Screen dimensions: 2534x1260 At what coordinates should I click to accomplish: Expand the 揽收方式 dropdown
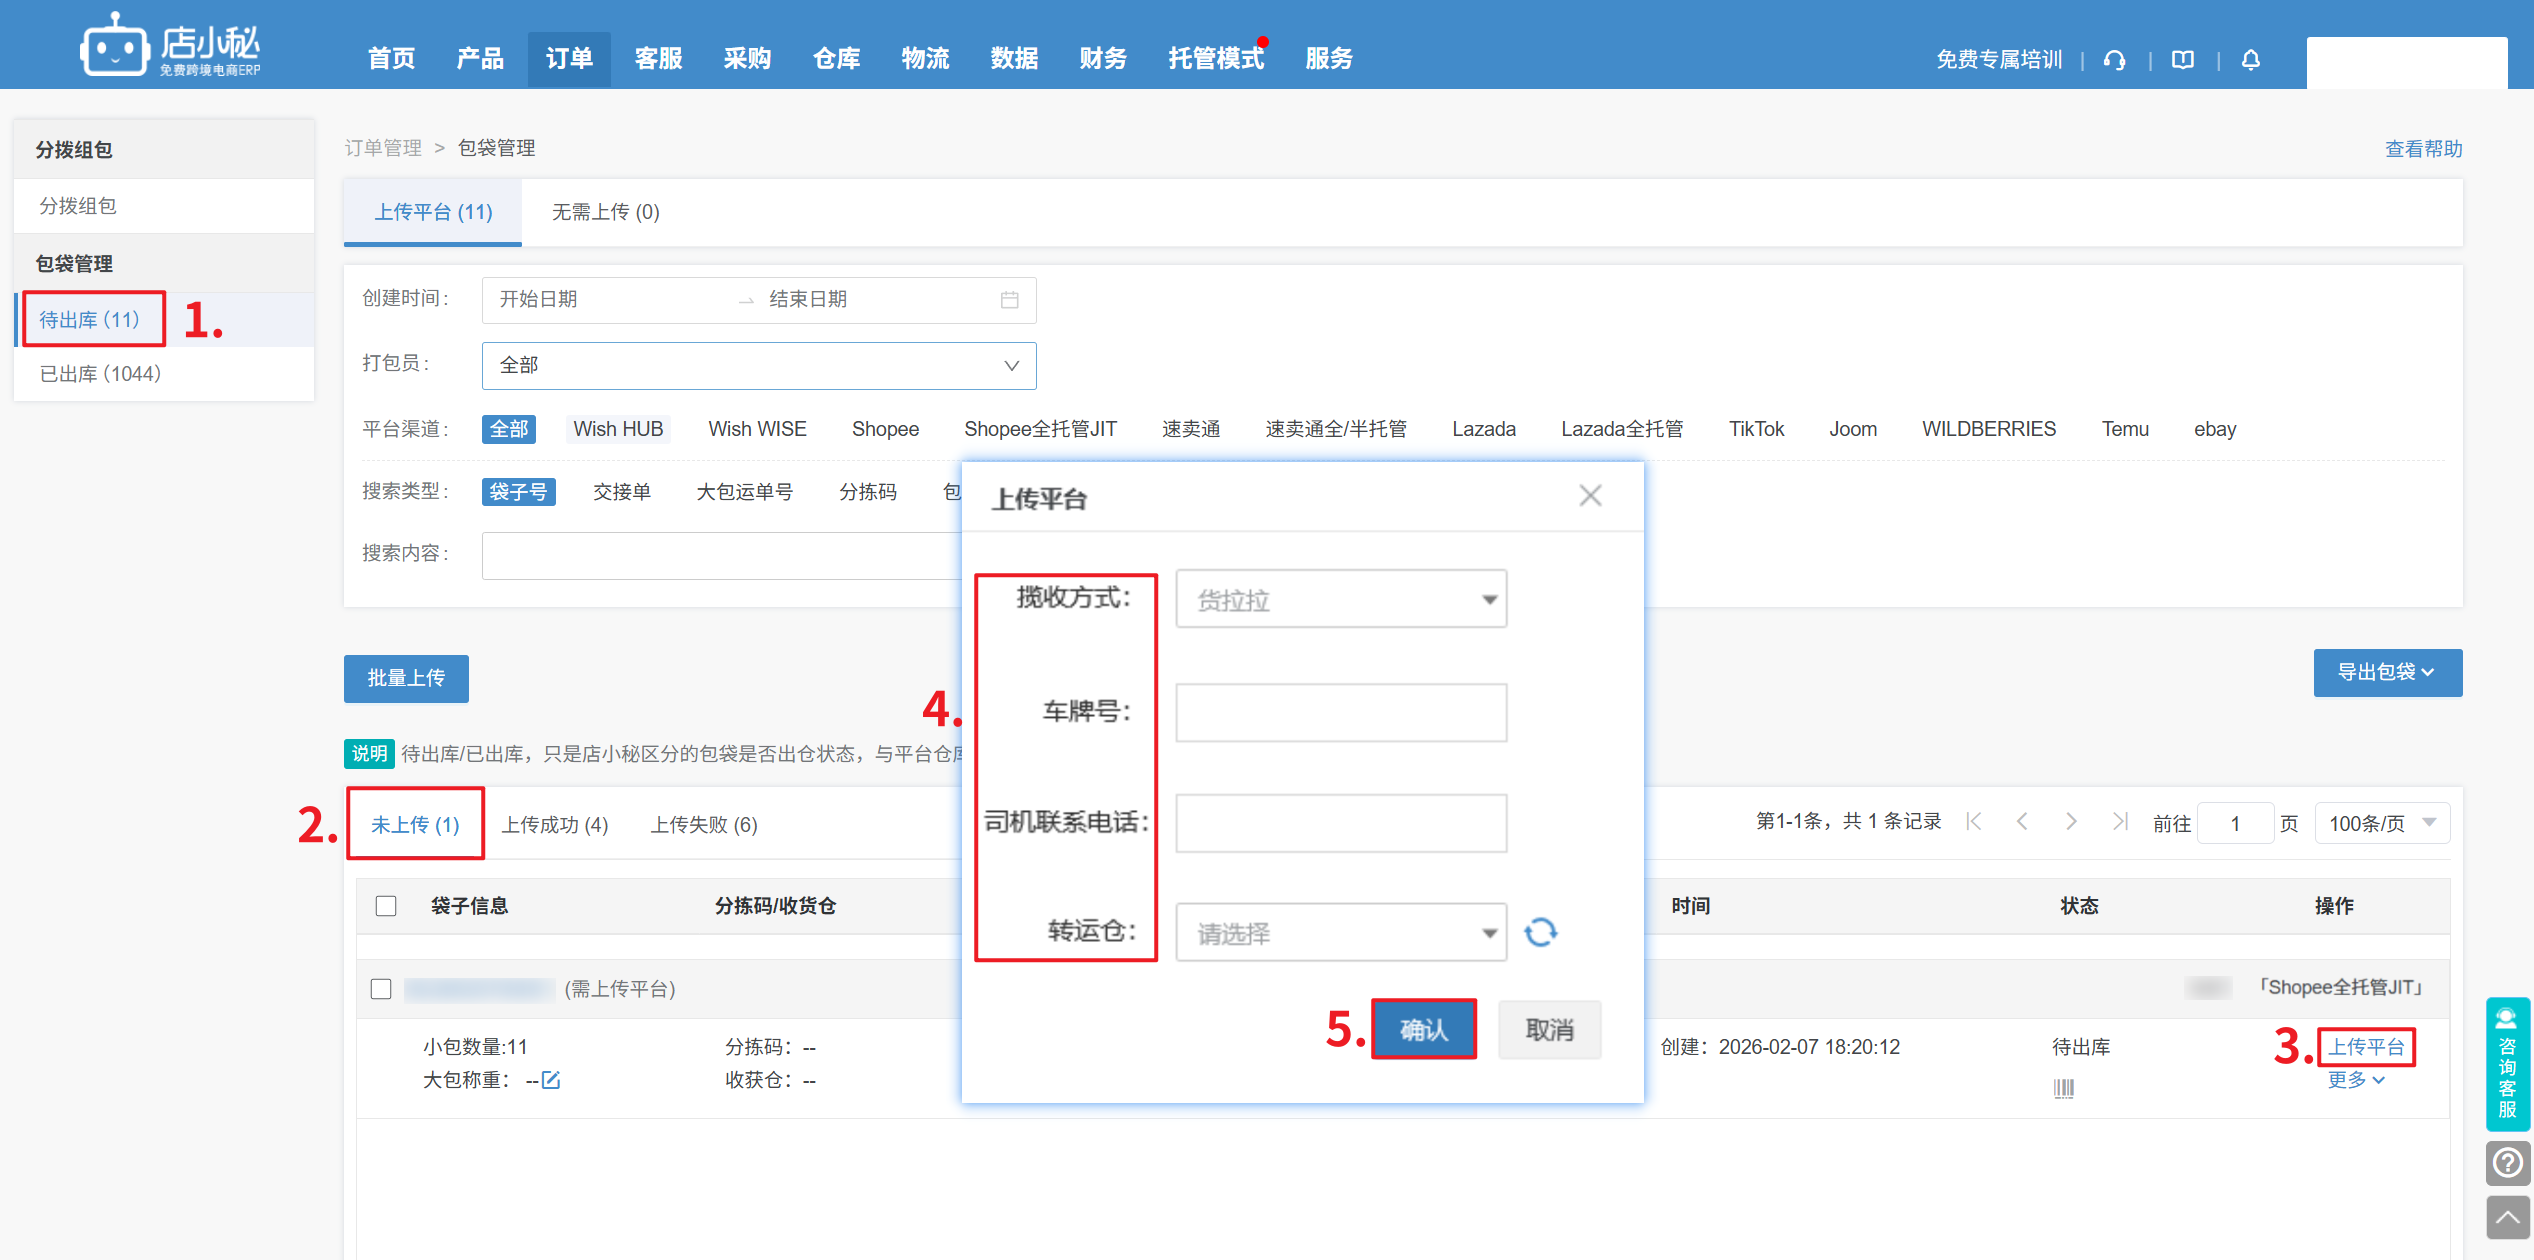coord(1340,600)
